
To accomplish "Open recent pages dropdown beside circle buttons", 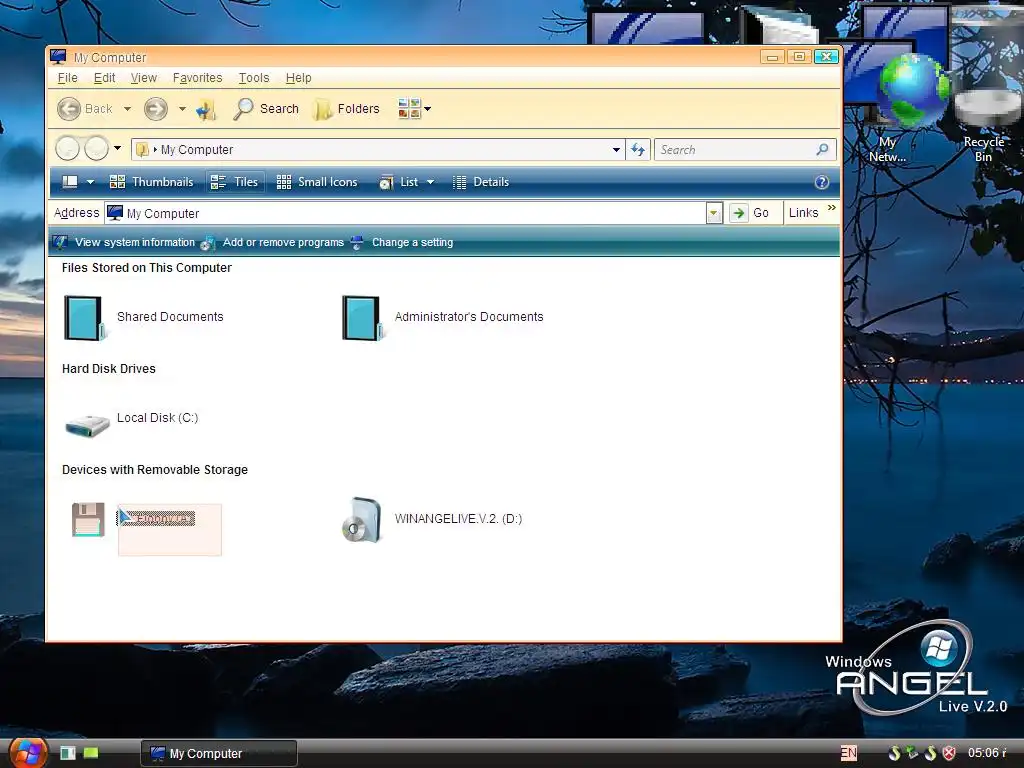I will tap(118, 148).
